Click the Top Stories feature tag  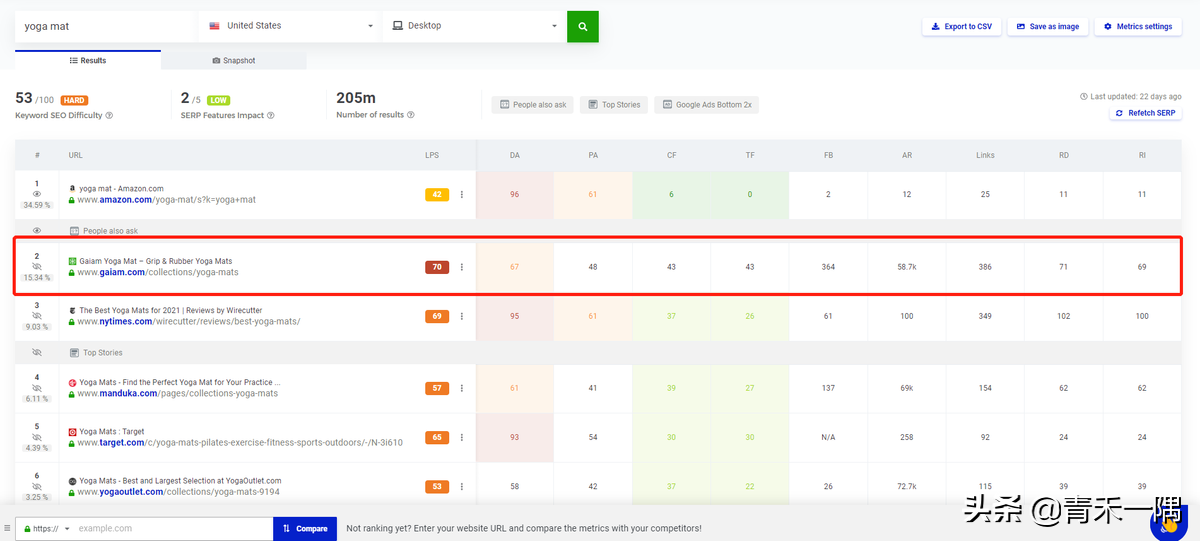[x=614, y=104]
